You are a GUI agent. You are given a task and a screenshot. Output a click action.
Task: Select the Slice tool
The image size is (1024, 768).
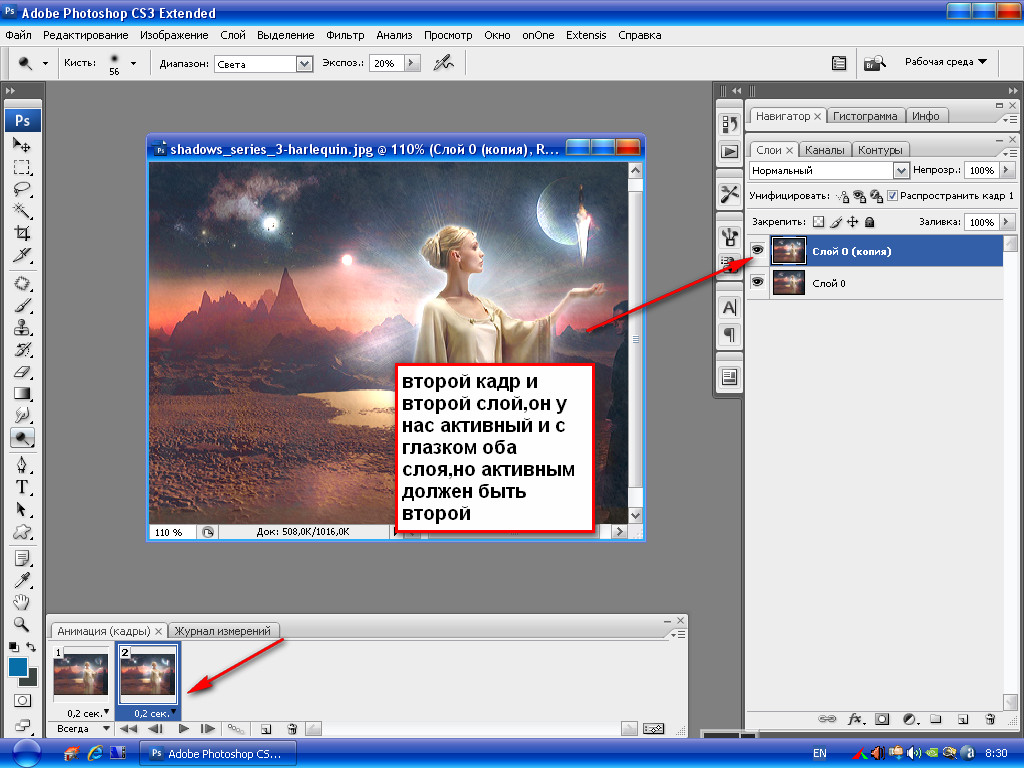point(22,255)
